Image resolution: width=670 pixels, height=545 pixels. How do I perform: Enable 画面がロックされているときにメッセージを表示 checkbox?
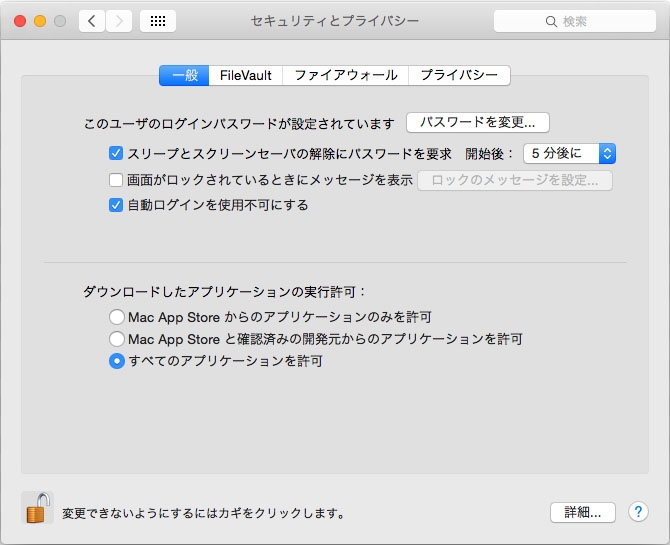116,180
